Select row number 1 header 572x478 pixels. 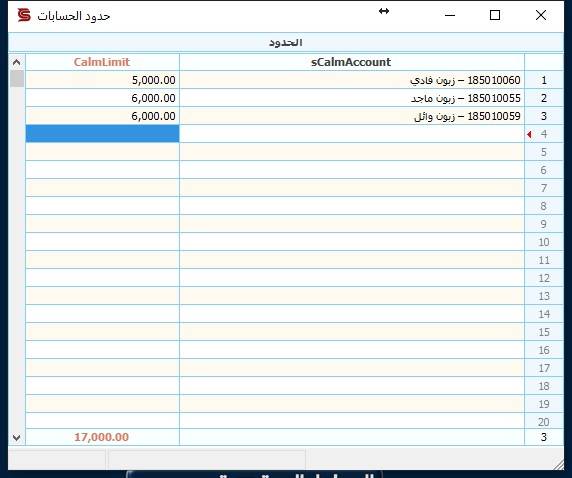point(544,80)
